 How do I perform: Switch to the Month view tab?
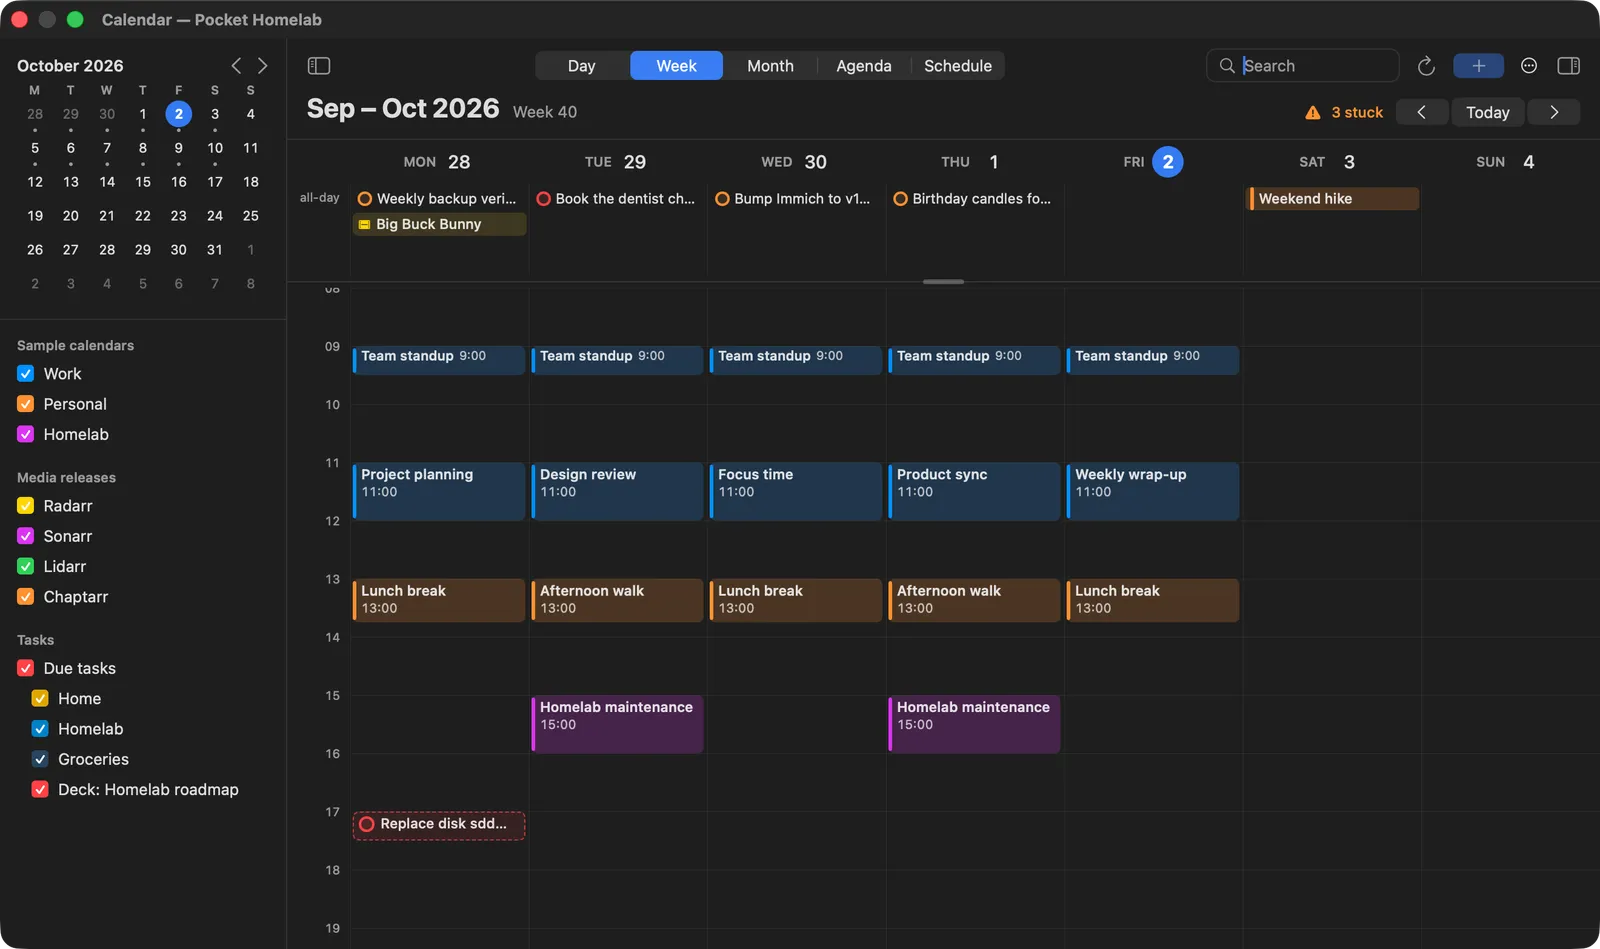[x=770, y=66]
